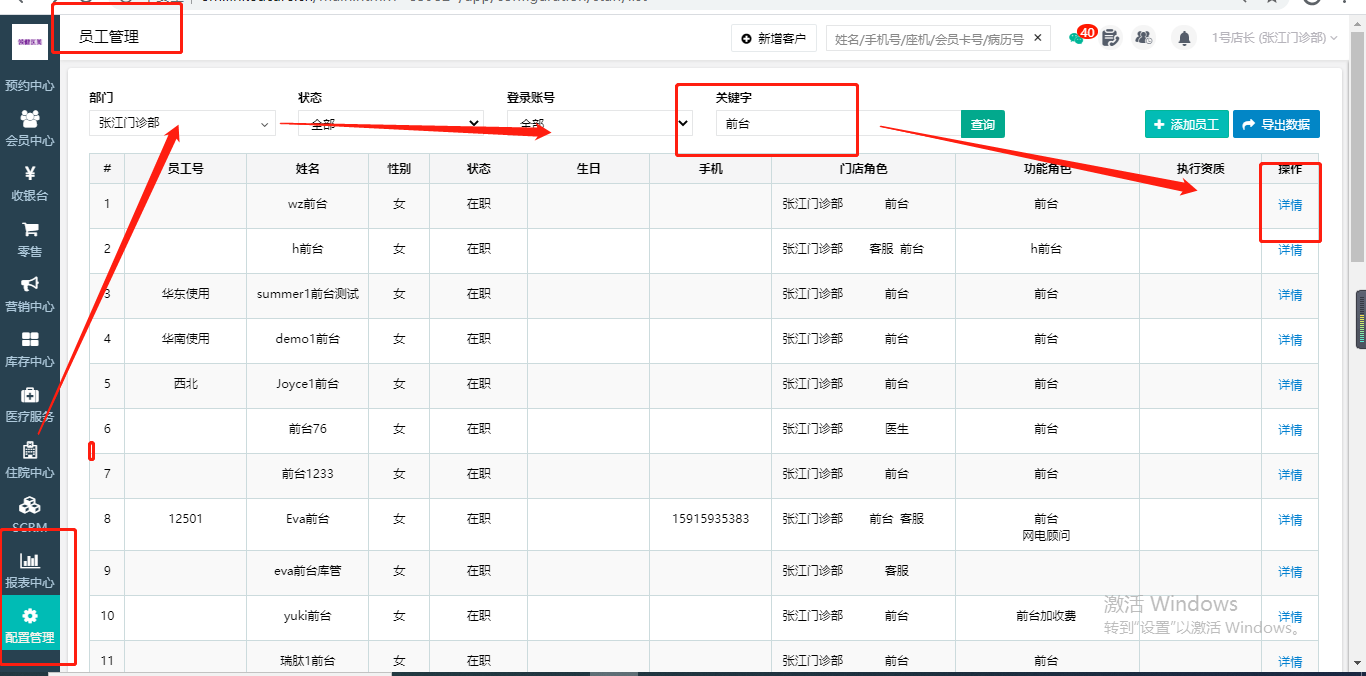Export data with 导出数据 button
1366x676 pixels.
point(1276,124)
